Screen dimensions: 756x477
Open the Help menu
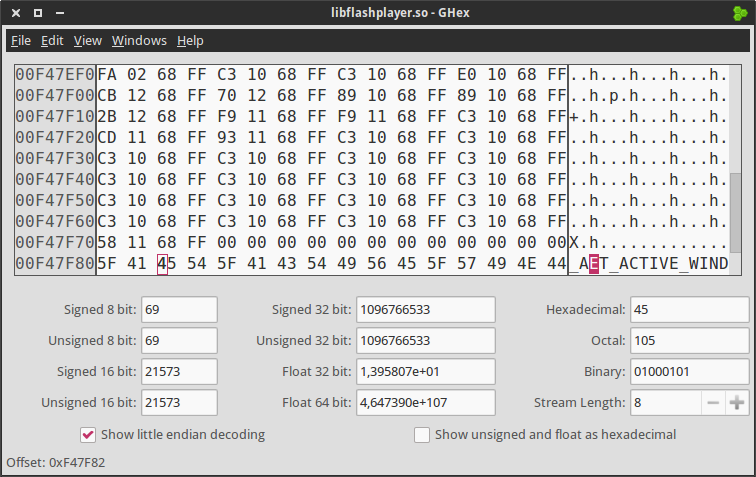click(x=190, y=41)
